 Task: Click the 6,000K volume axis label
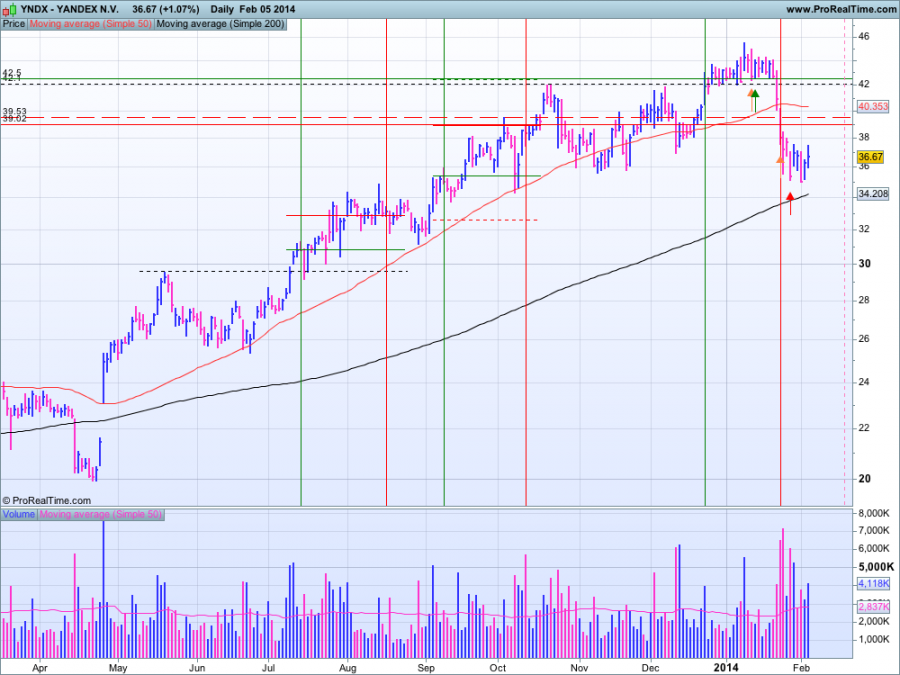point(874,549)
